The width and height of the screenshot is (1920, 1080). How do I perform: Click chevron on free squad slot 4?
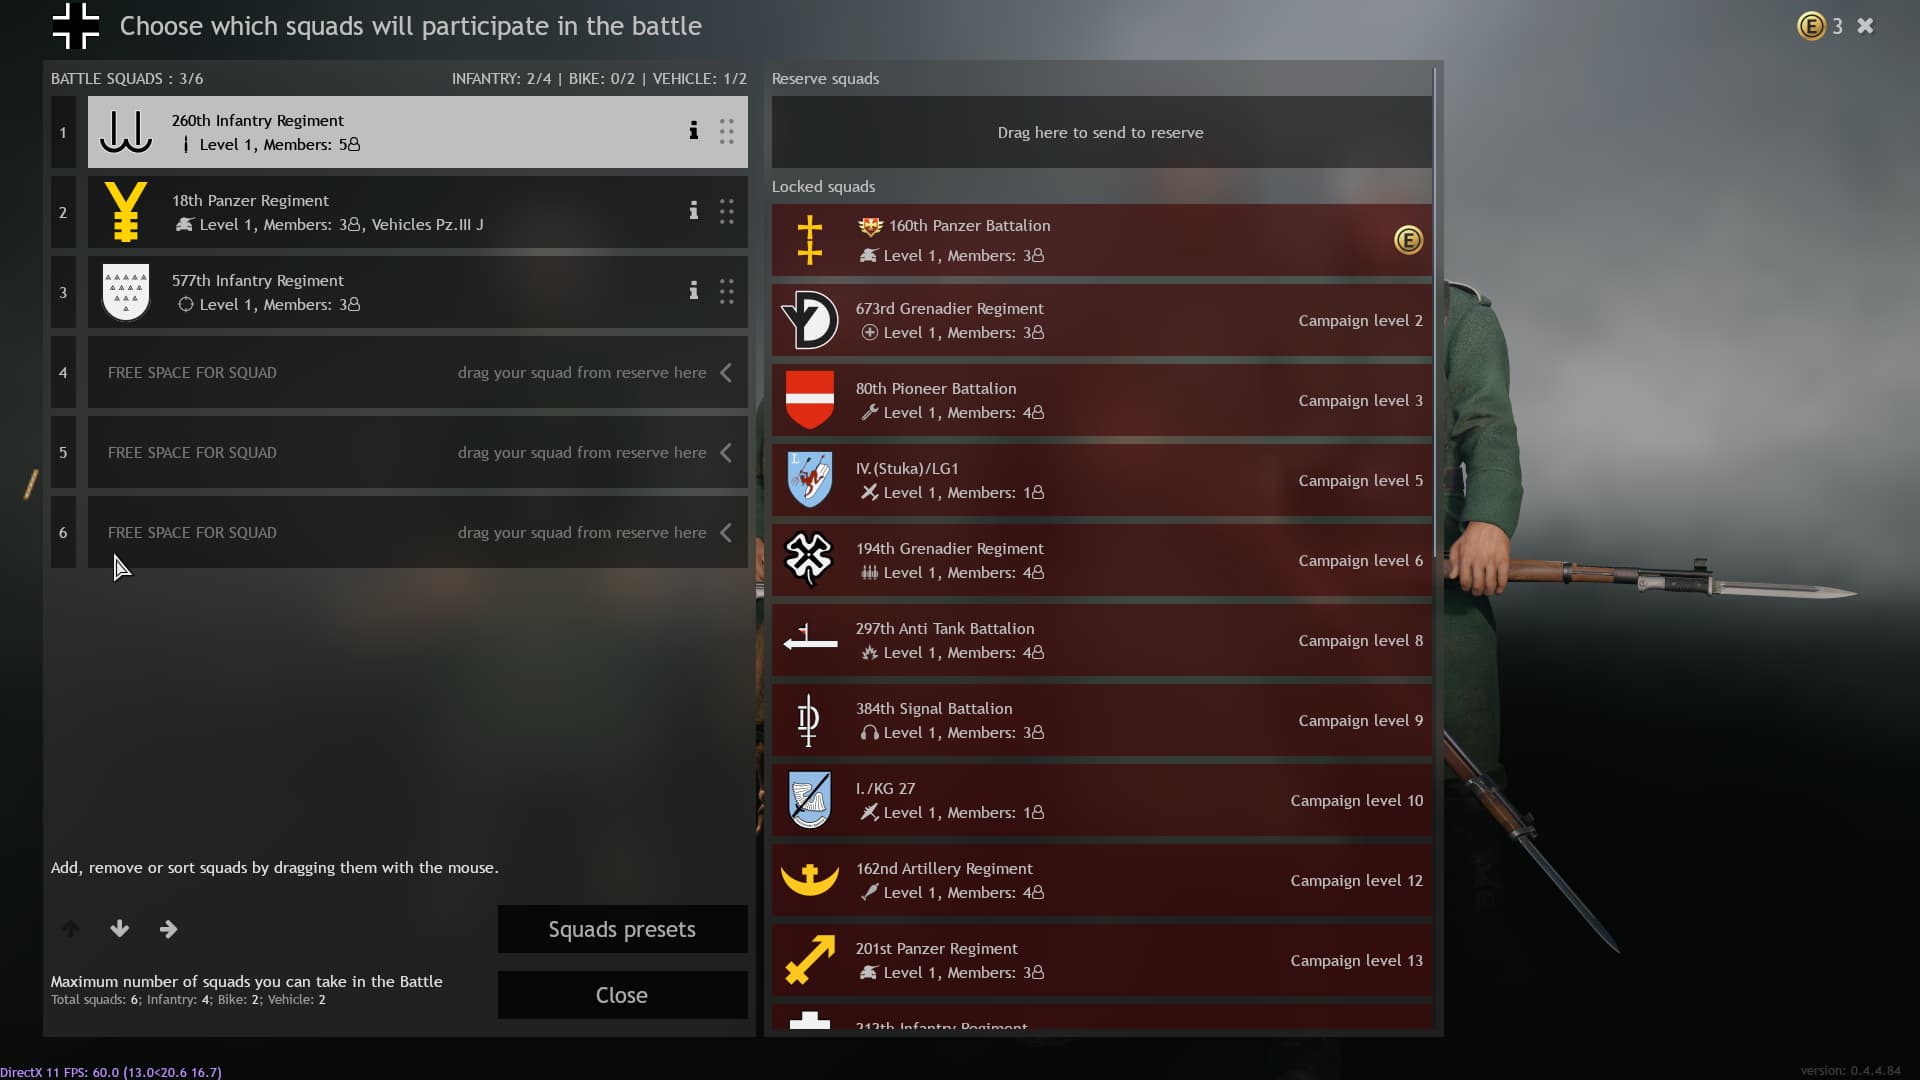pyautogui.click(x=726, y=372)
